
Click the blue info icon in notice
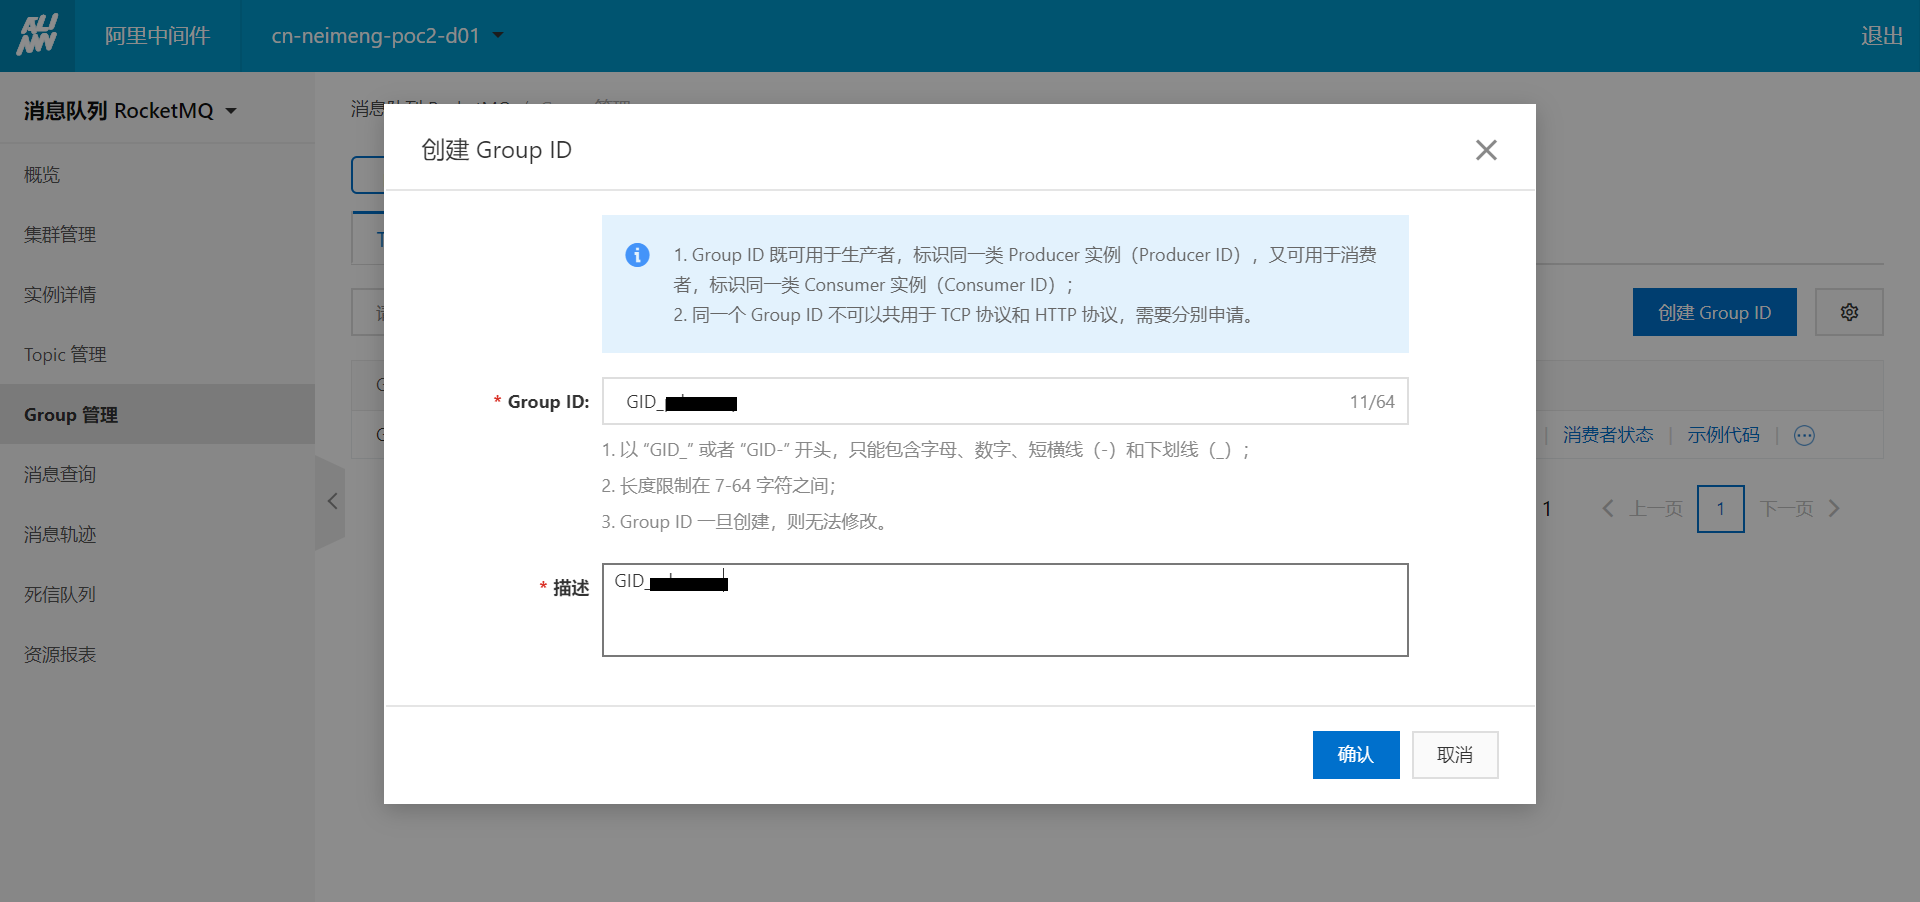[x=637, y=255]
